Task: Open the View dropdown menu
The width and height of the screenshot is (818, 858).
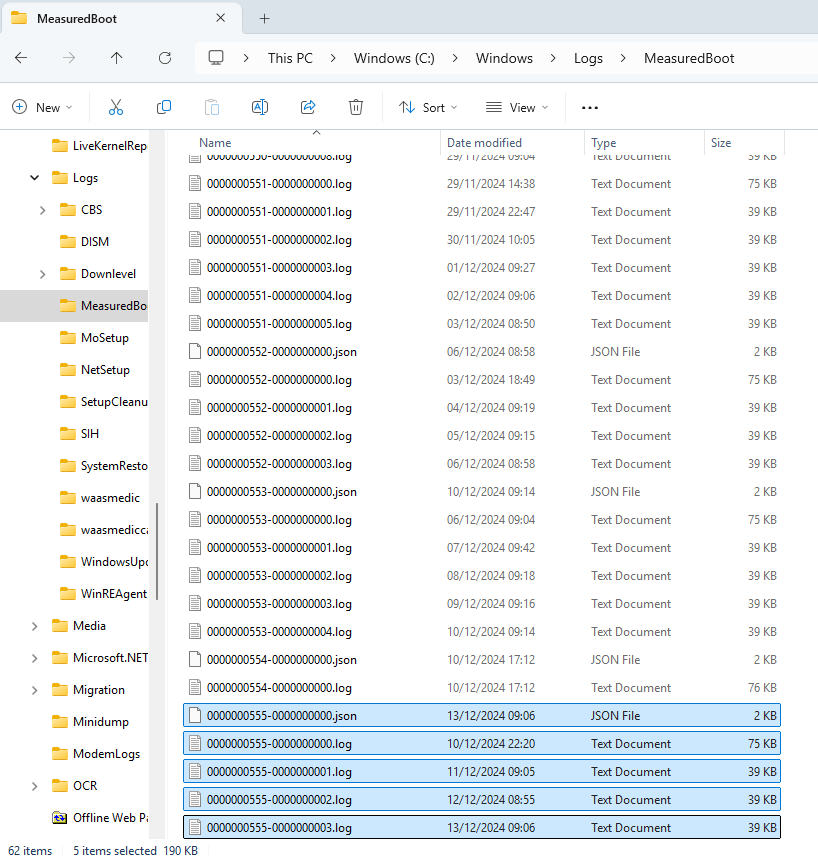Action: 517,107
